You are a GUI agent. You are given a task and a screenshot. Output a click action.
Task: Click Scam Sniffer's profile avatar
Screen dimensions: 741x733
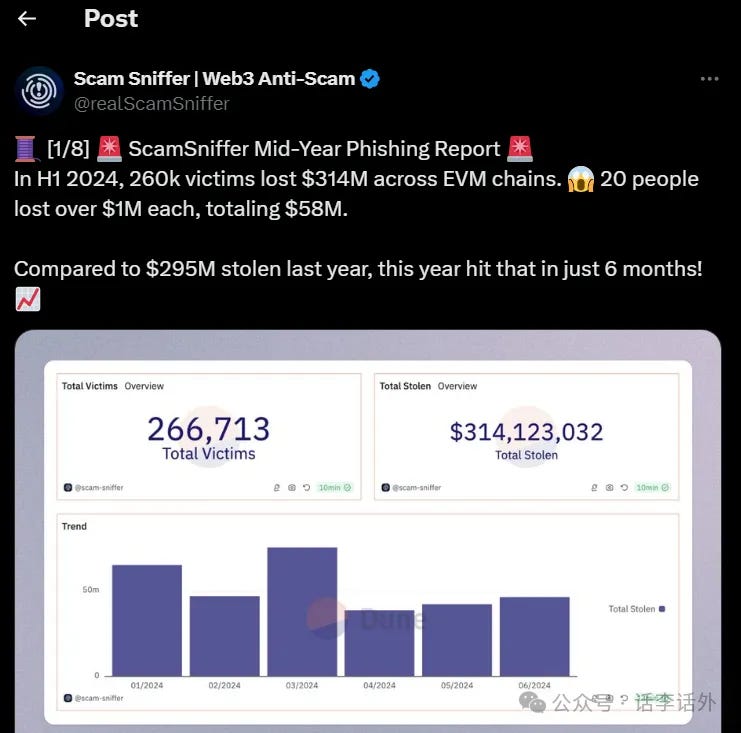point(39,91)
